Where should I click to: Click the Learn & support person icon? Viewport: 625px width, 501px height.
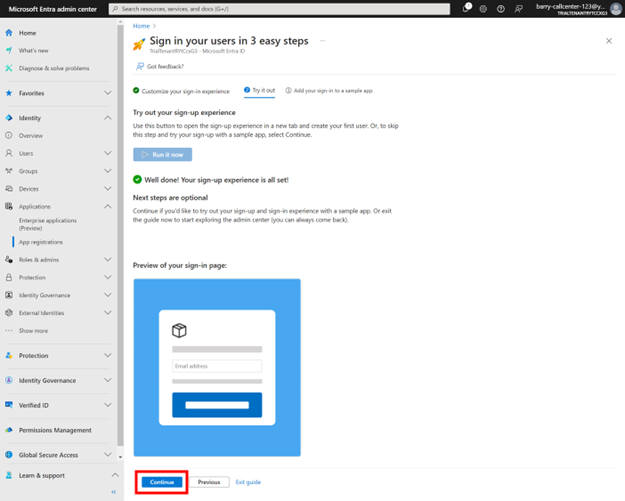click(9, 475)
